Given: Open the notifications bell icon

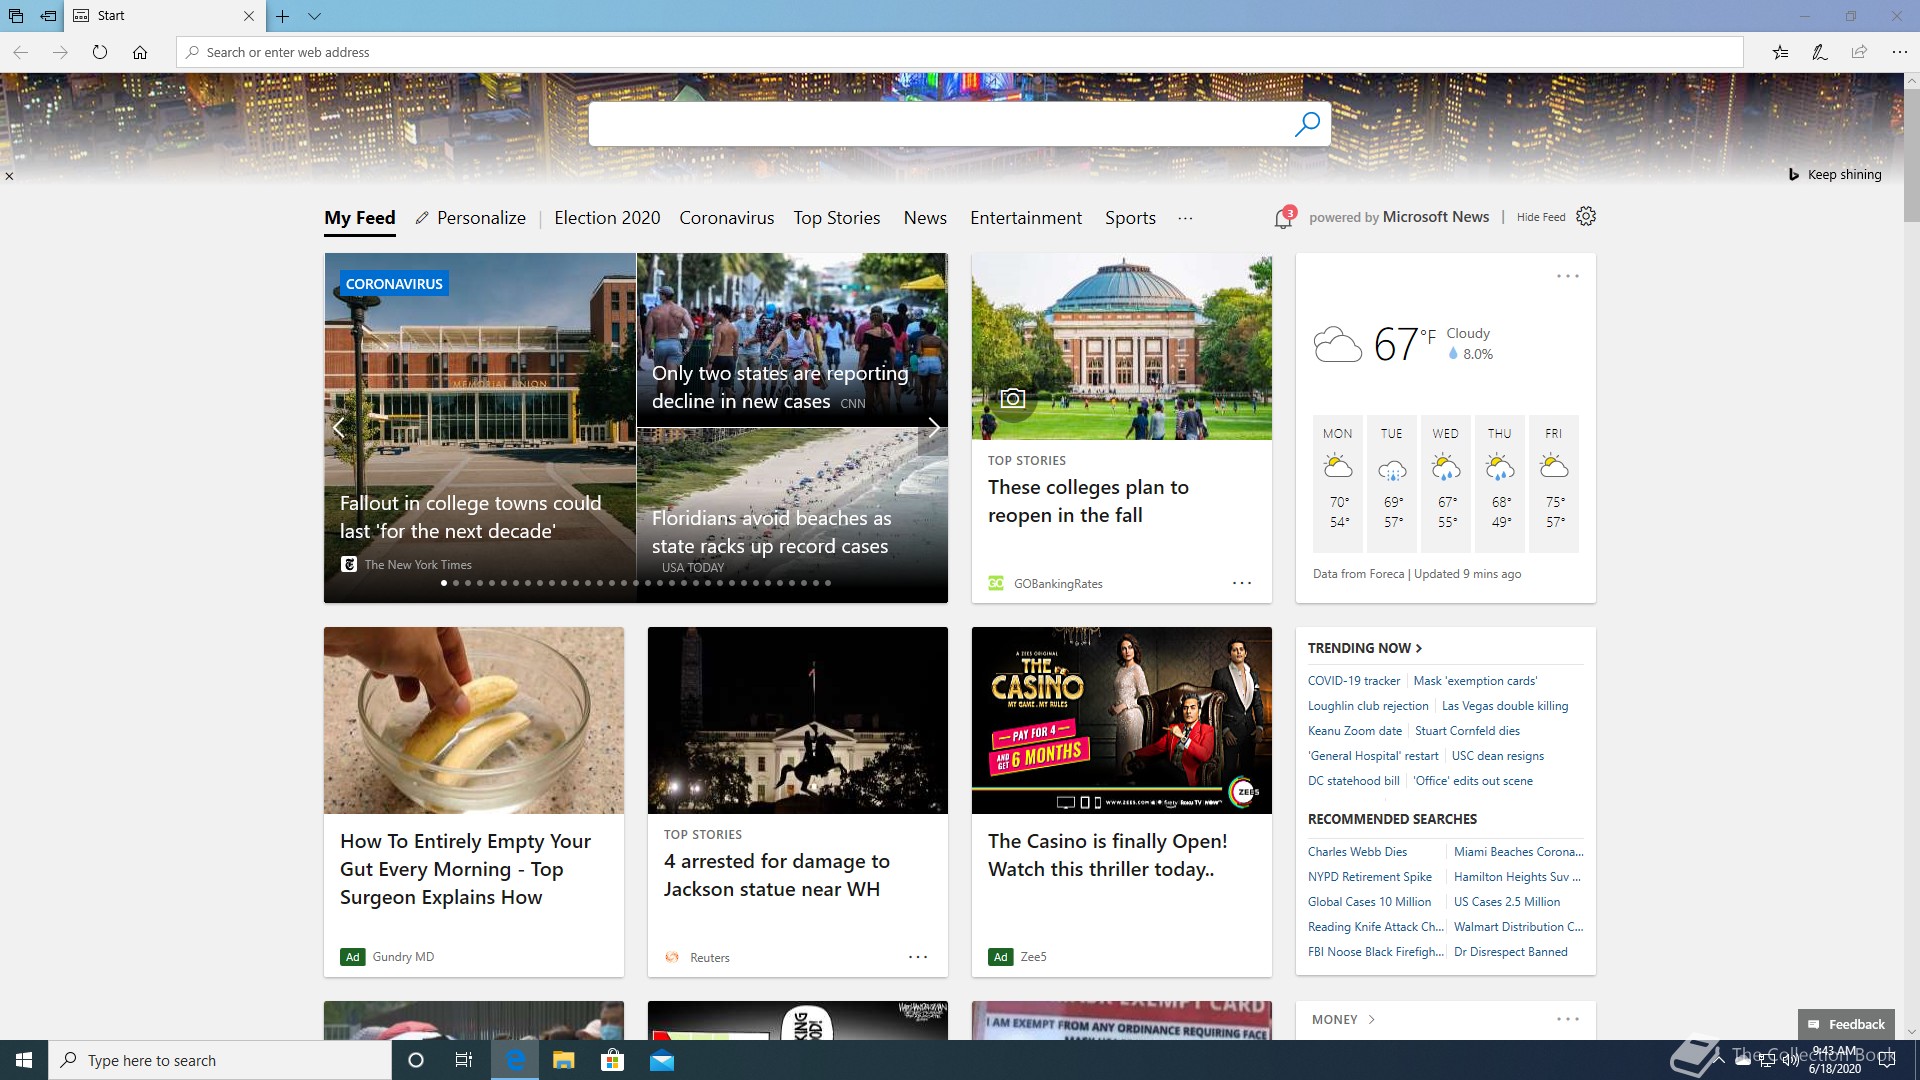Looking at the screenshot, I should tap(1284, 217).
